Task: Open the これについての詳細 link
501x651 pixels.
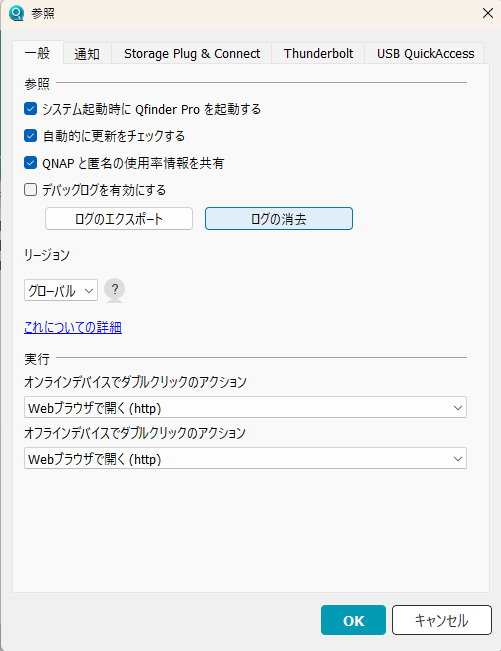Action: (73, 327)
